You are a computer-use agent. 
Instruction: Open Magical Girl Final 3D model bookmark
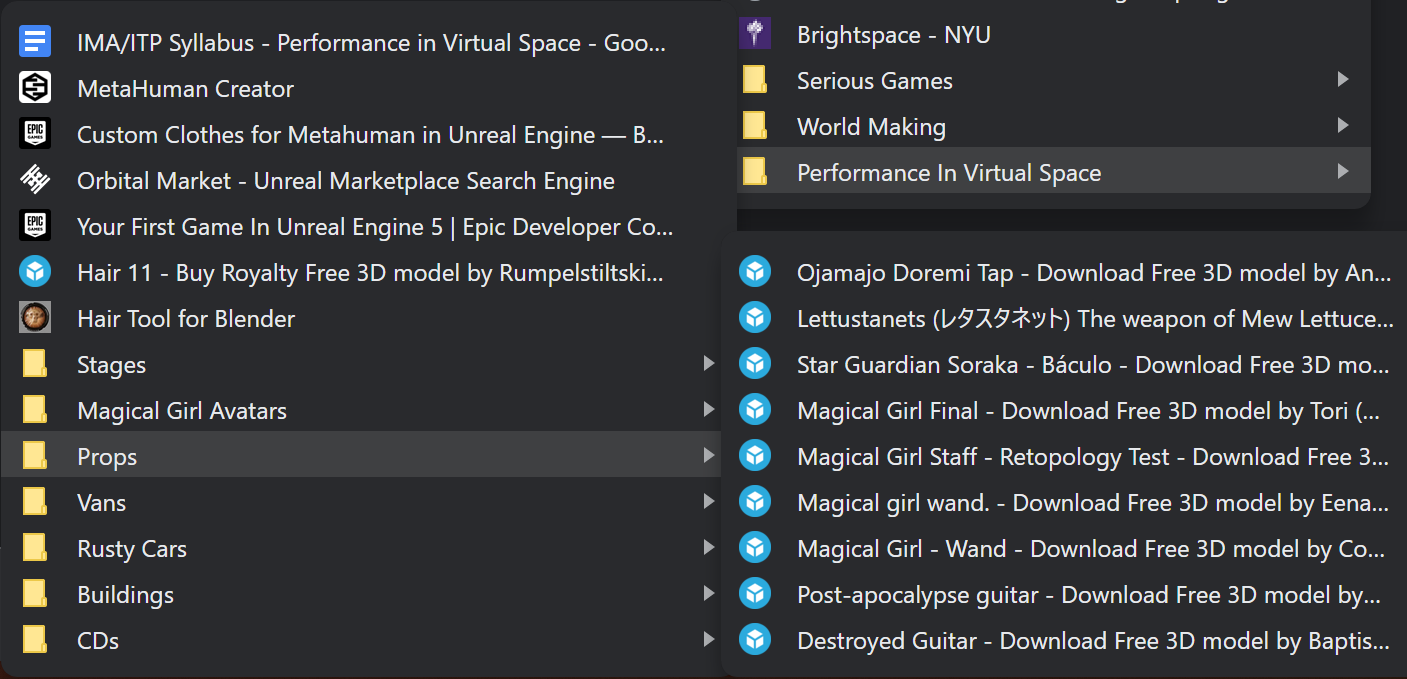1064,411
